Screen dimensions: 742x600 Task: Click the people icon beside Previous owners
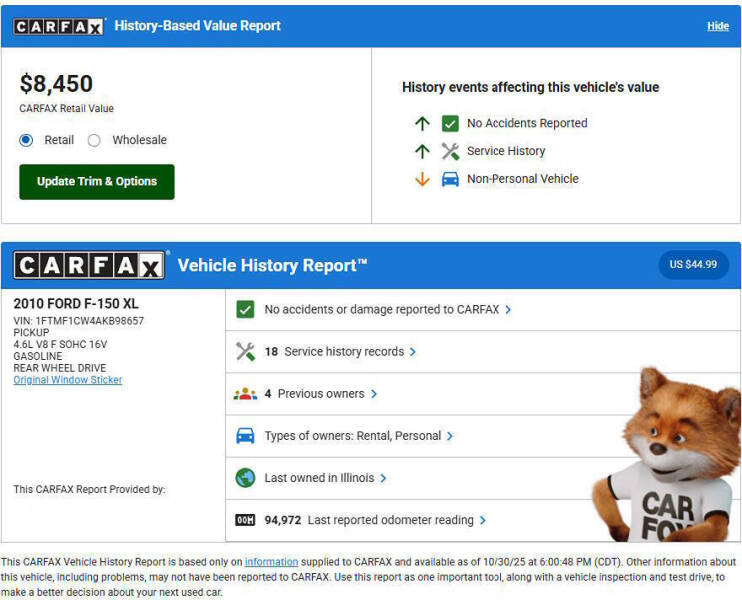click(245, 394)
